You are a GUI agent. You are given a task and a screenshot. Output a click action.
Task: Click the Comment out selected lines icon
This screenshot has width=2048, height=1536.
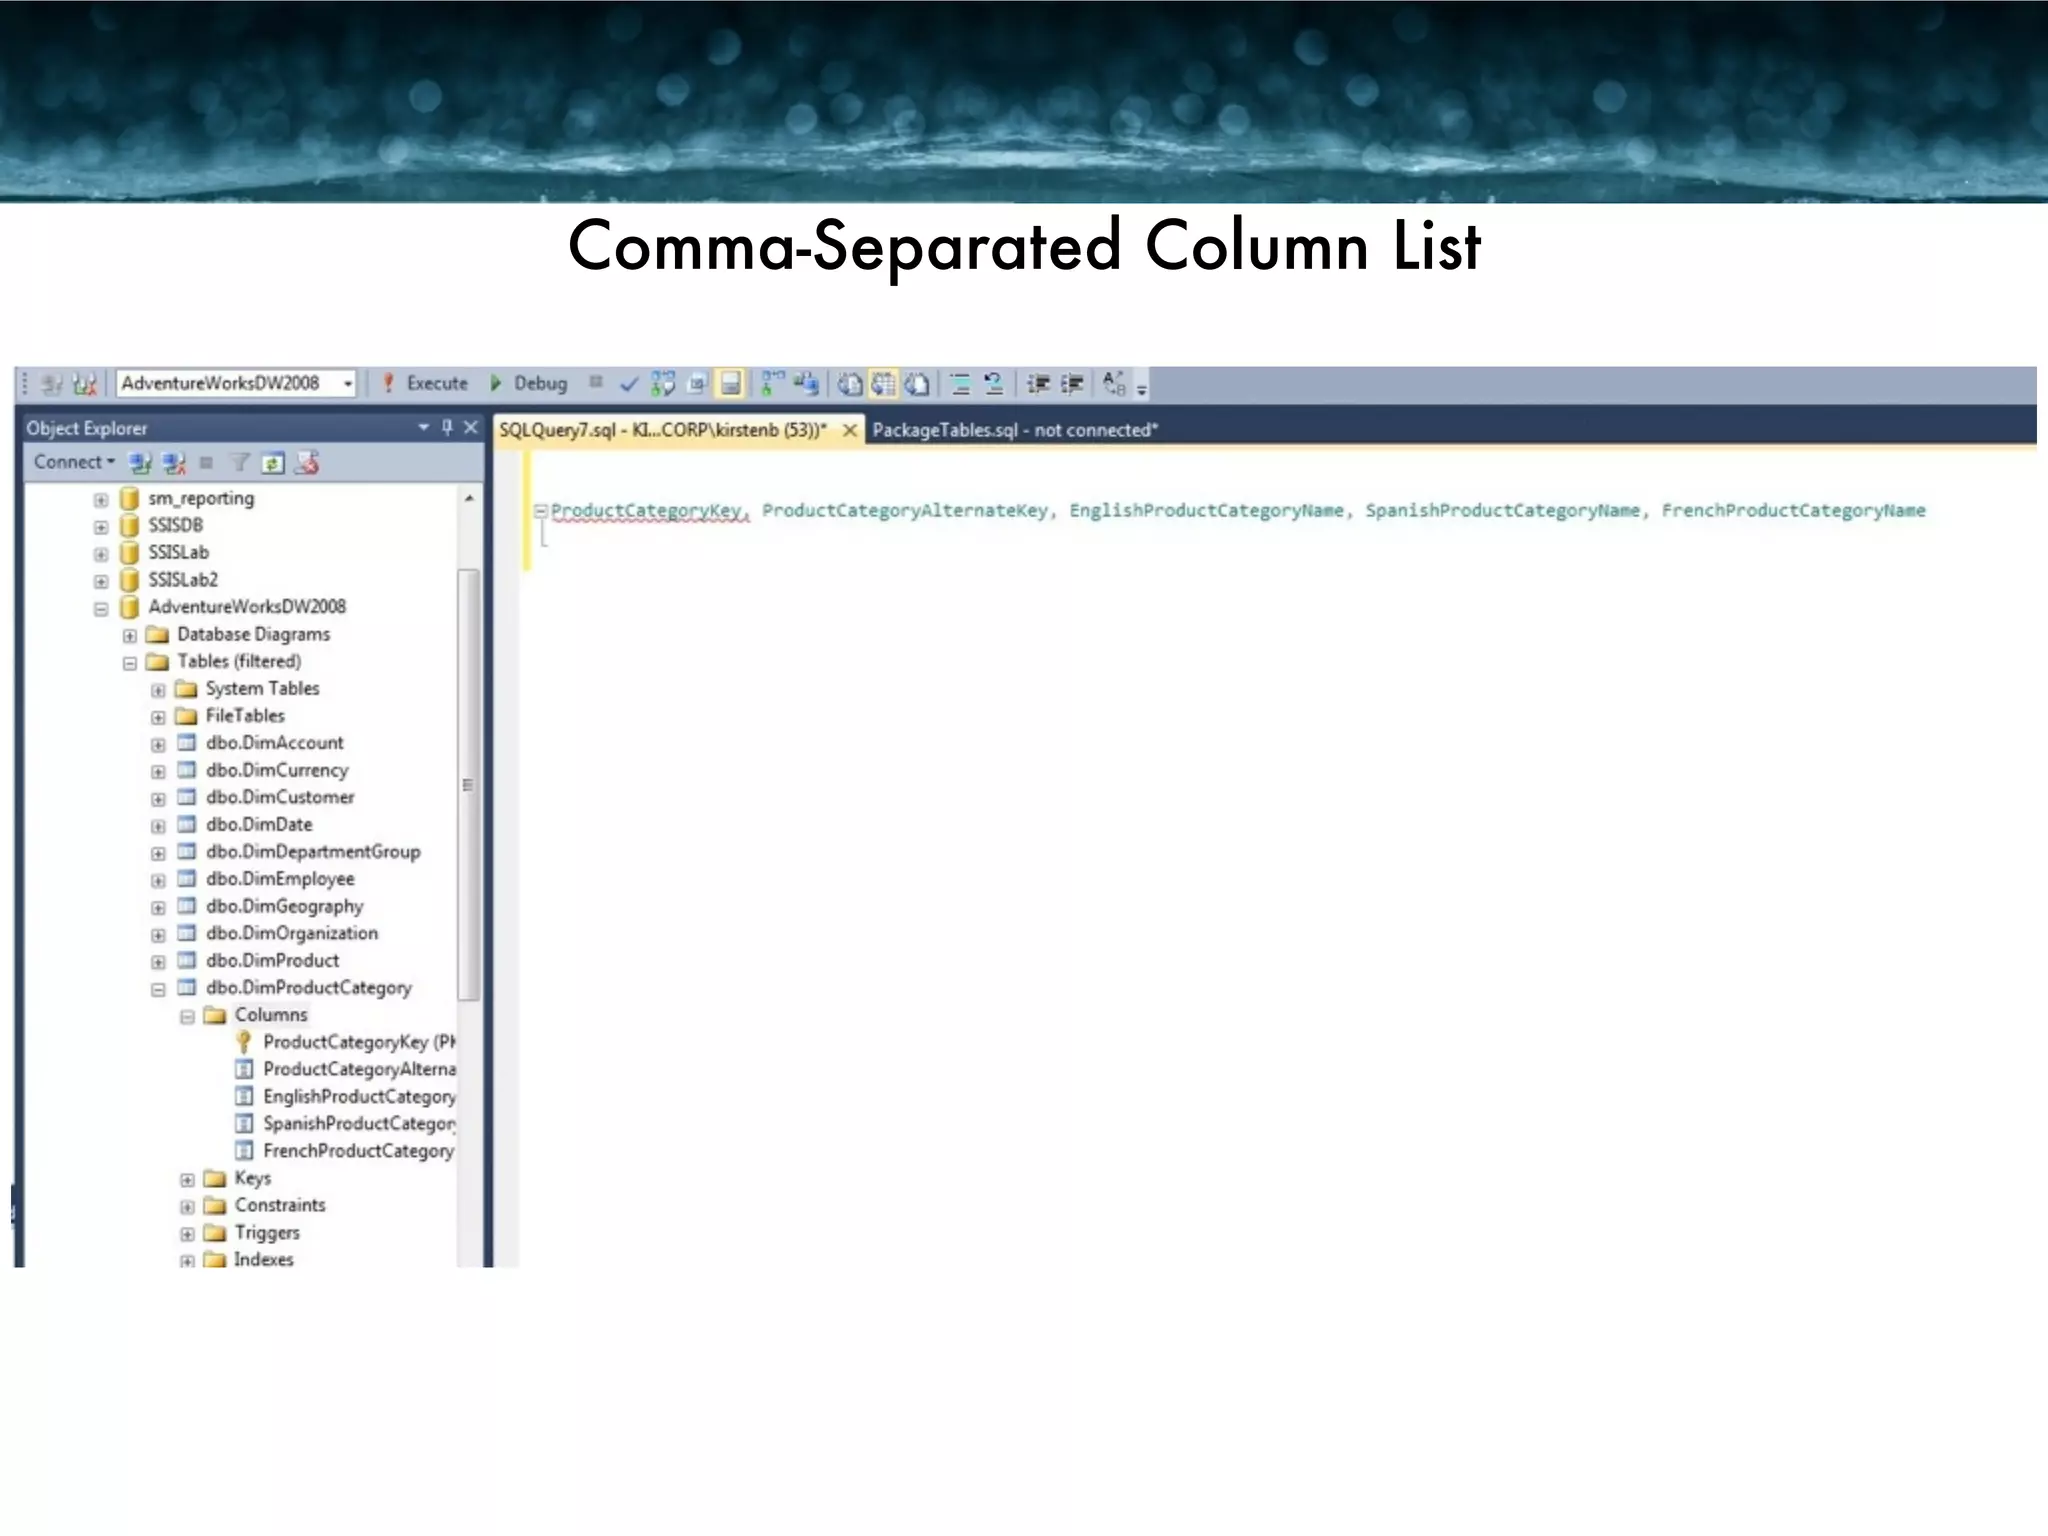pyautogui.click(x=960, y=384)
